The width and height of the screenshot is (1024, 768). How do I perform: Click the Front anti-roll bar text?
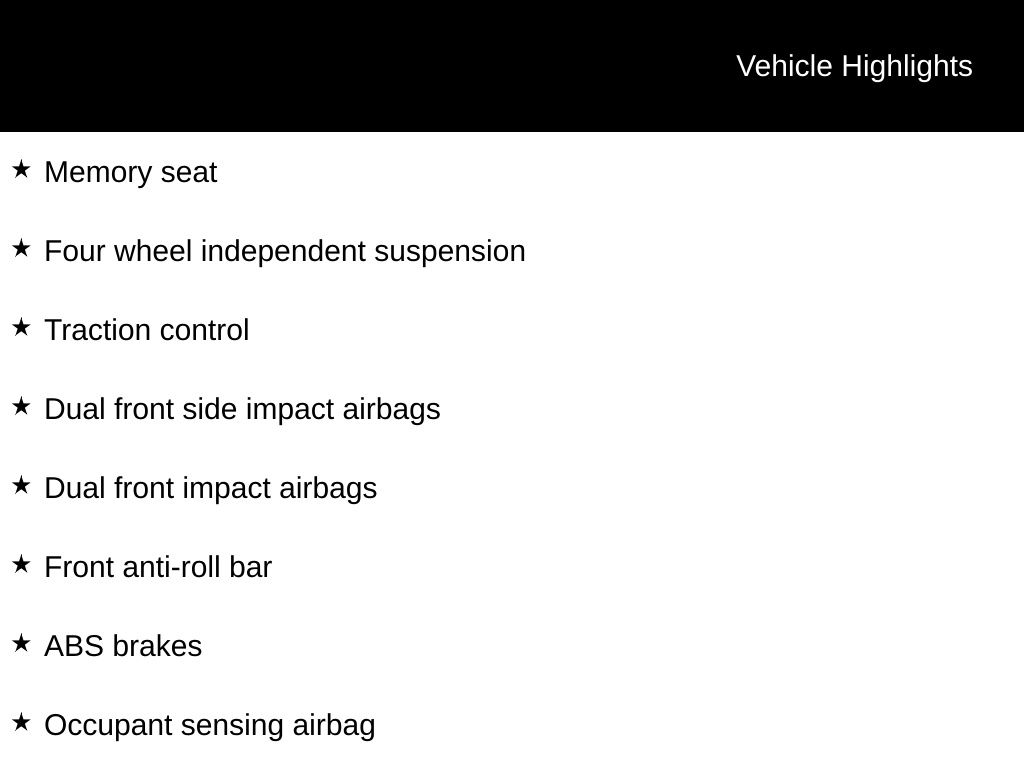click(x=158, y=567)
